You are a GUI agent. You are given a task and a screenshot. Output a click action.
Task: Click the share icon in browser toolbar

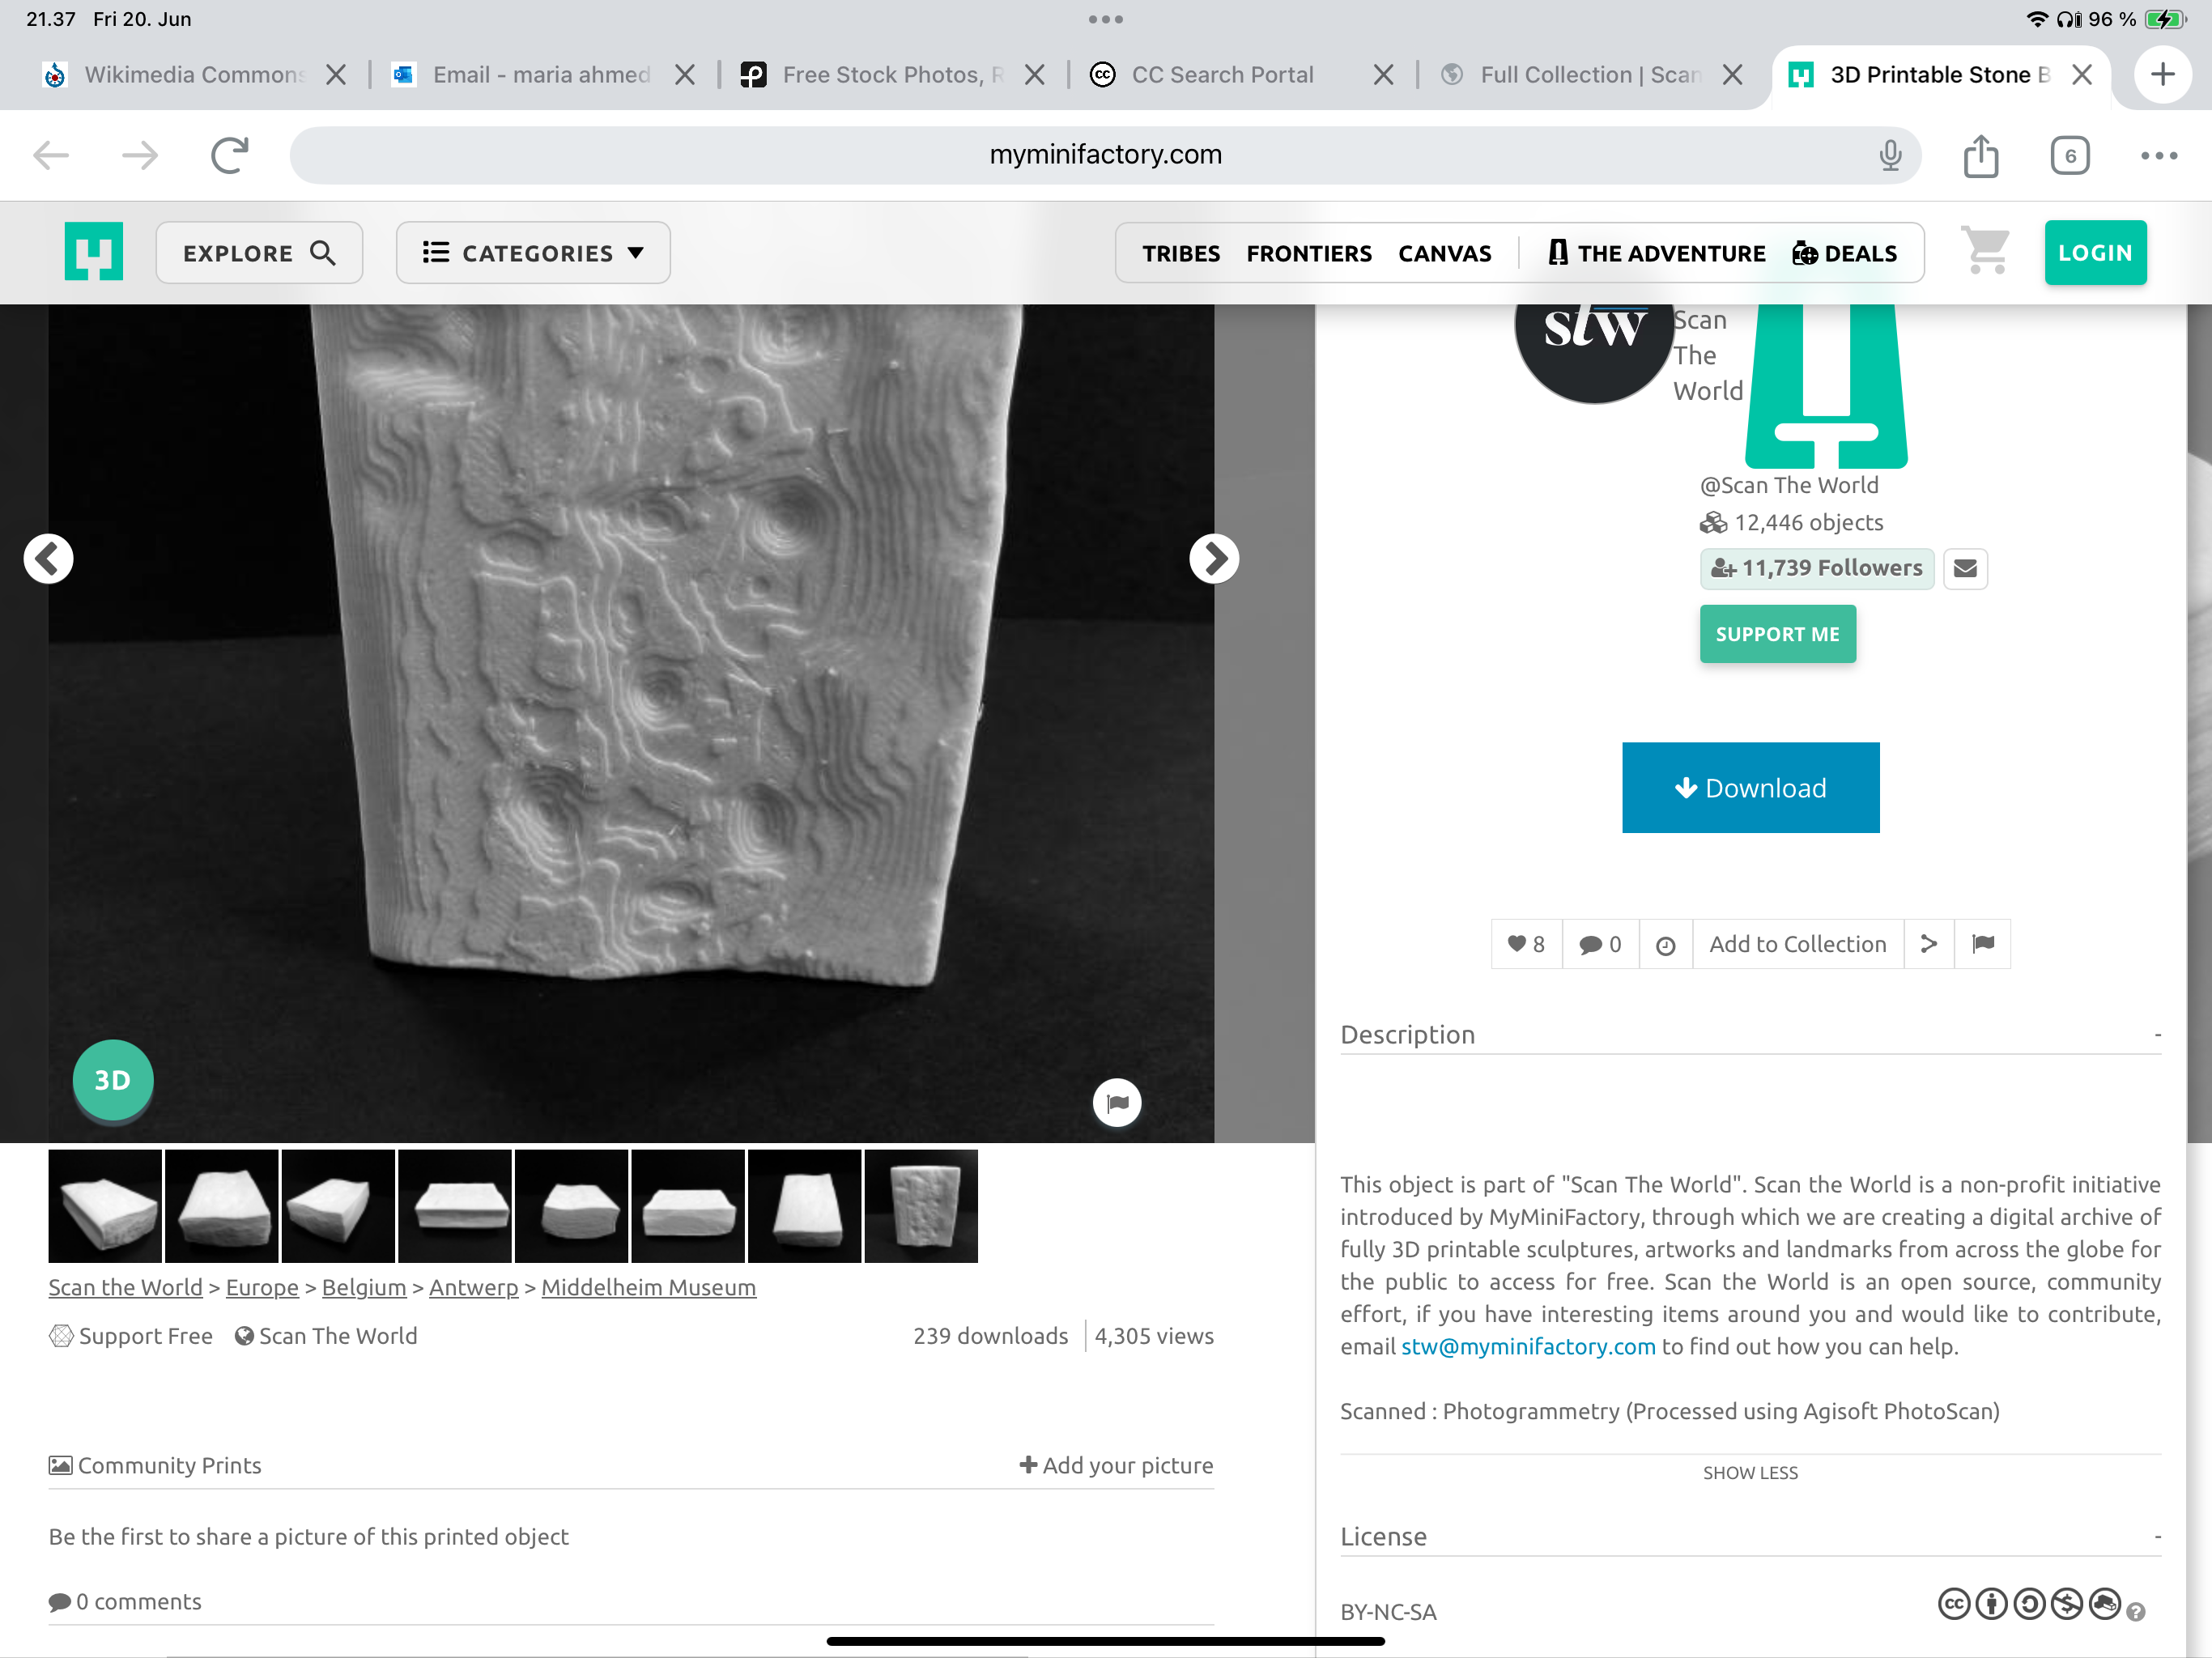(1980, 156)
